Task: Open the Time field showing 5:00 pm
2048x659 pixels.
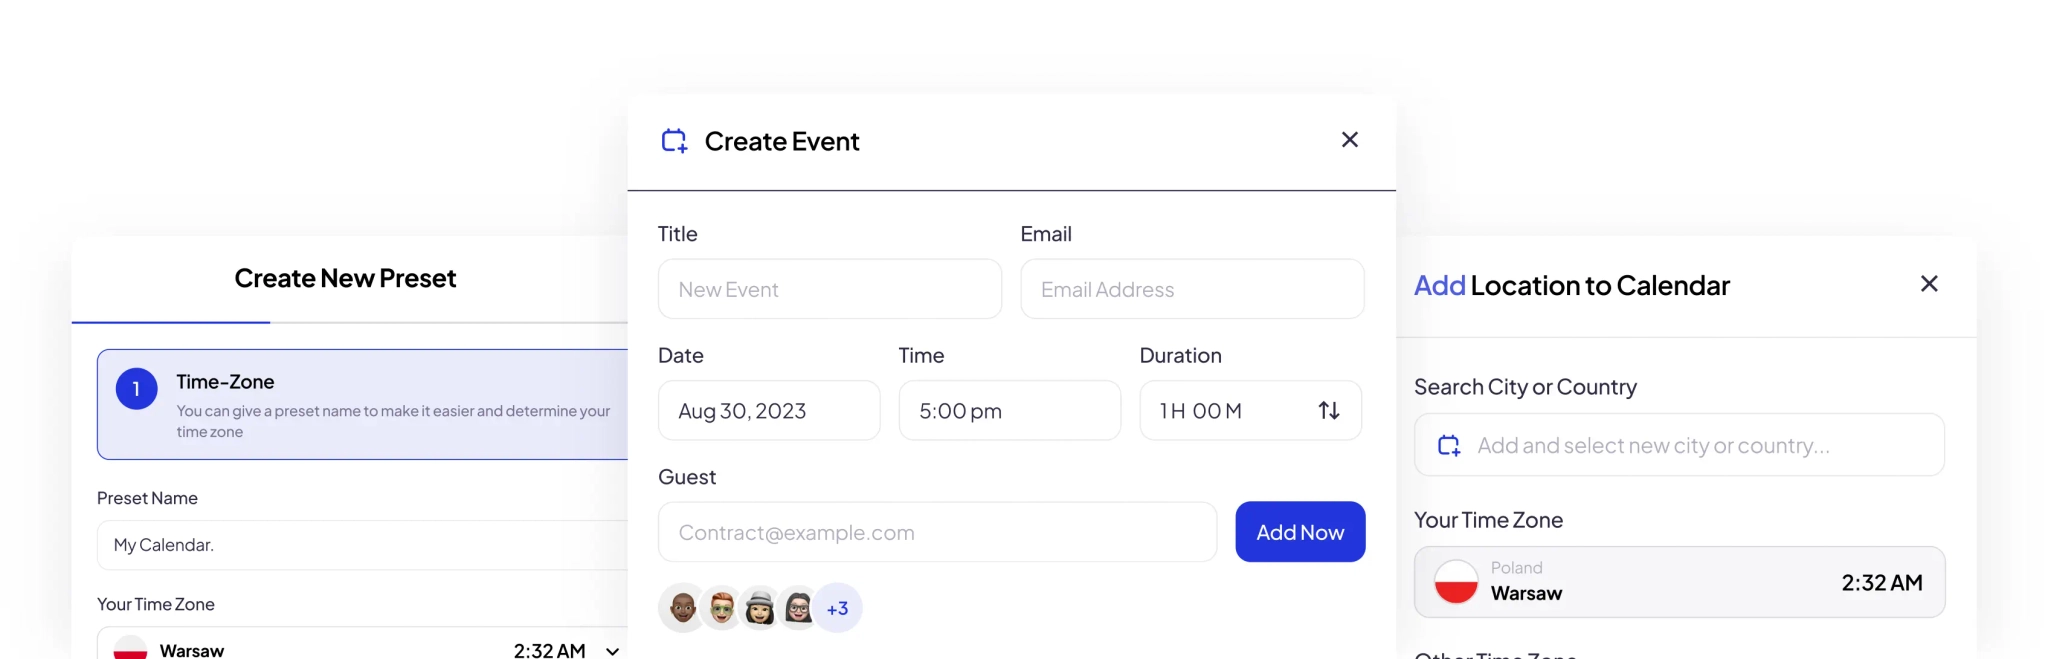Action: pyautogui.click(x=1010, y=410)
